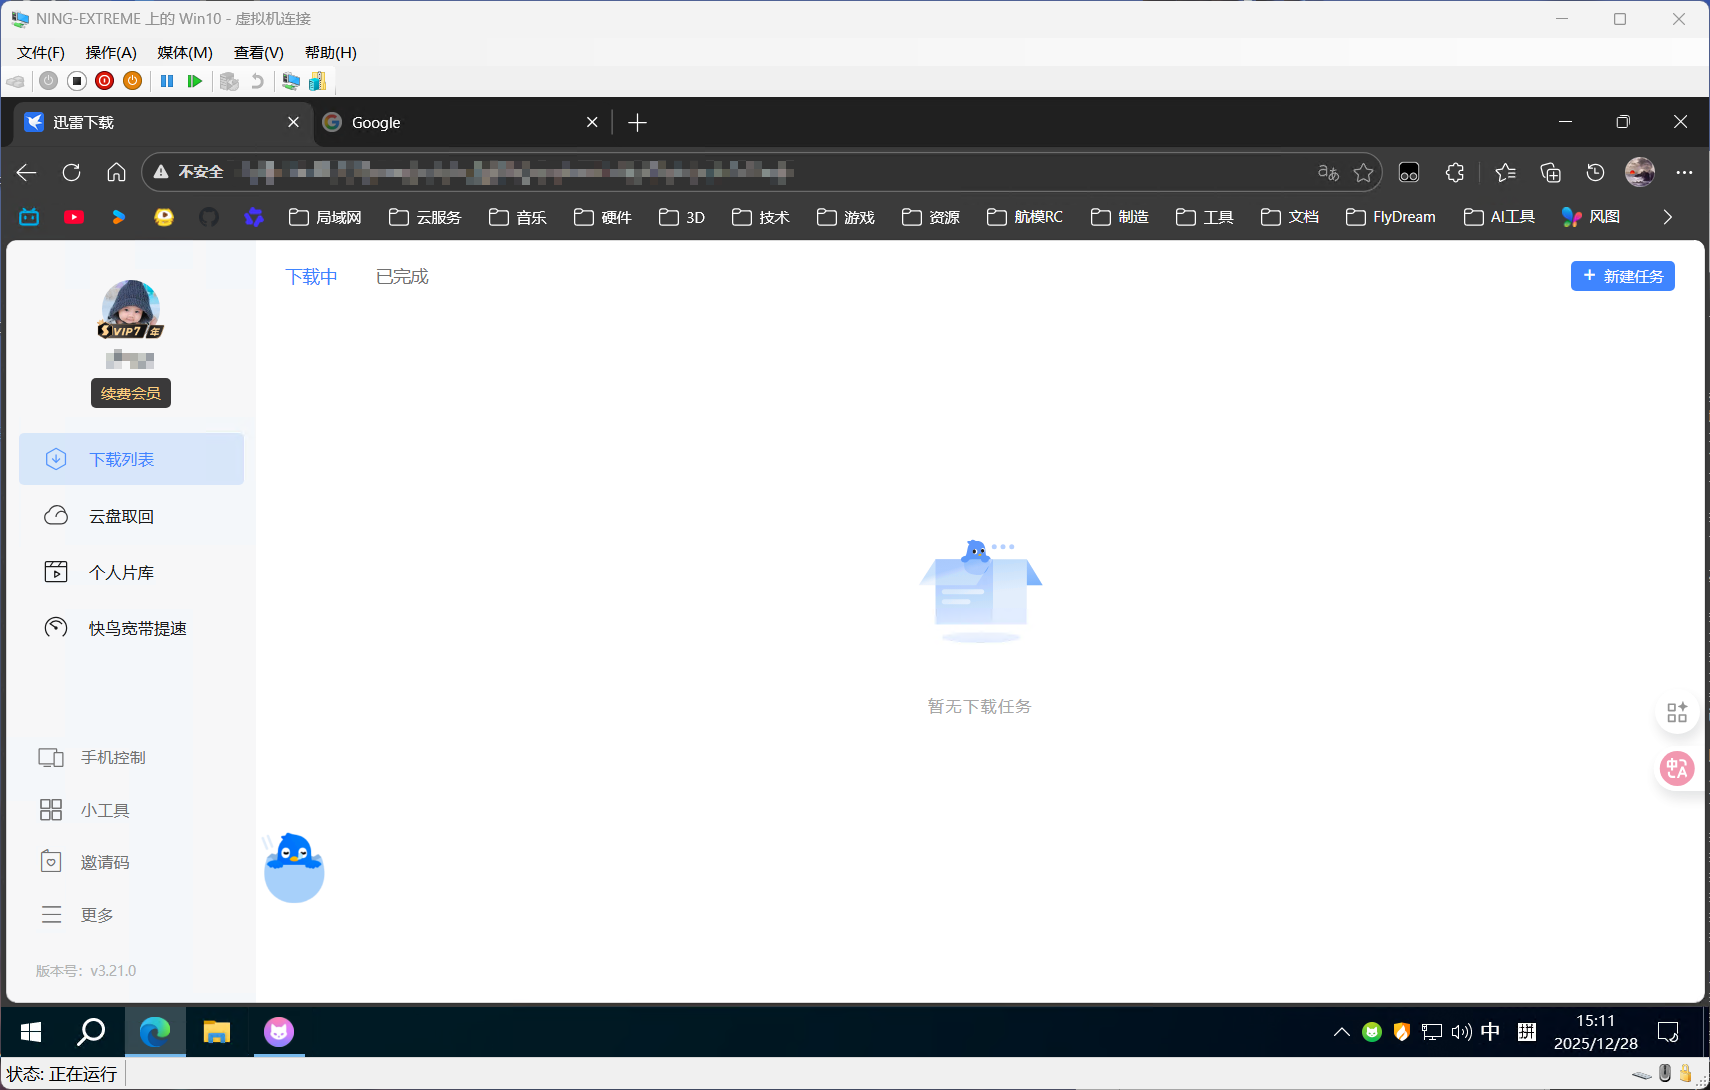Image resolution: width=1710 pixels, height=1090 pixels.
Task: Open the browser profile avatar
Action: pyautogui.click(x=1640, y=173)
